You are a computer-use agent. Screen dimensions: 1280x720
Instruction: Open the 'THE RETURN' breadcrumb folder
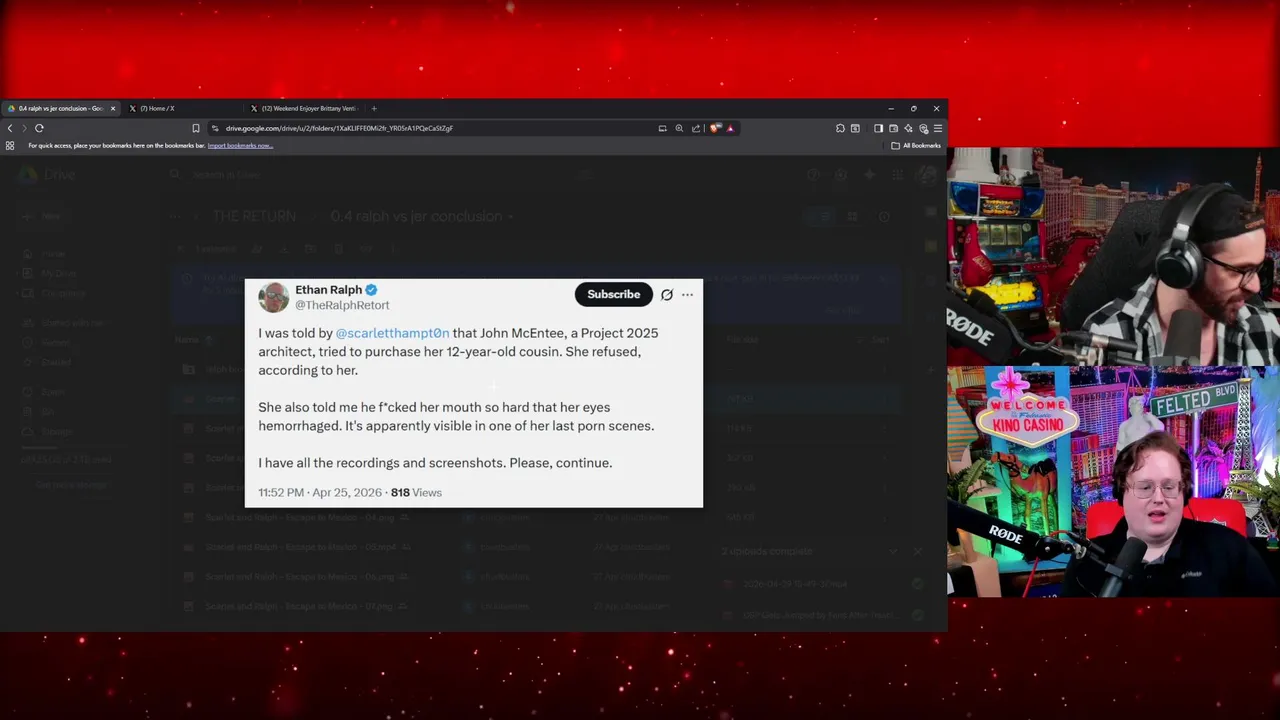click(254, 216)
